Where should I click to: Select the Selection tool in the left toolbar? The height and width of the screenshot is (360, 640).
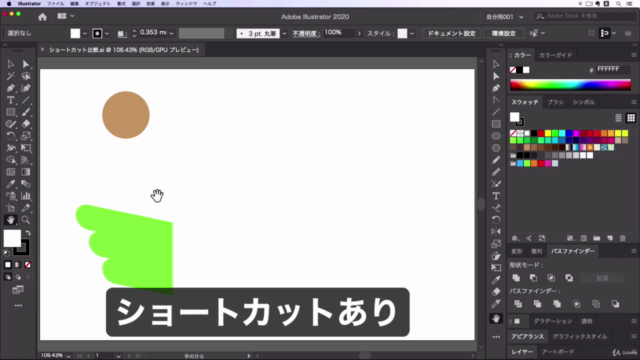pos(11,64)
